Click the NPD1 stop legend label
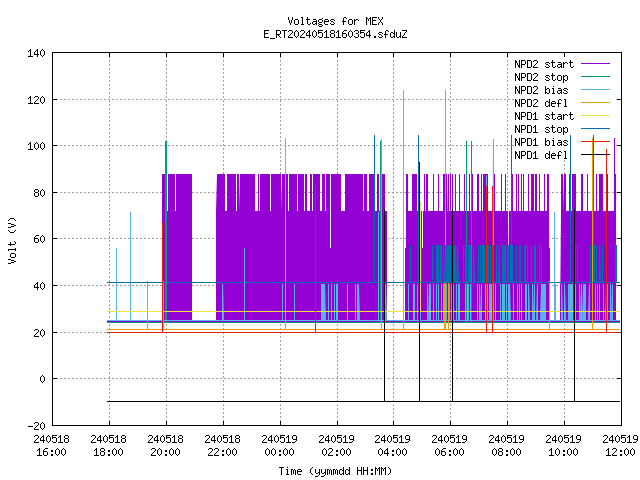Image resolution: width=640 pixels, height=480 pixels. click(541, 129)
